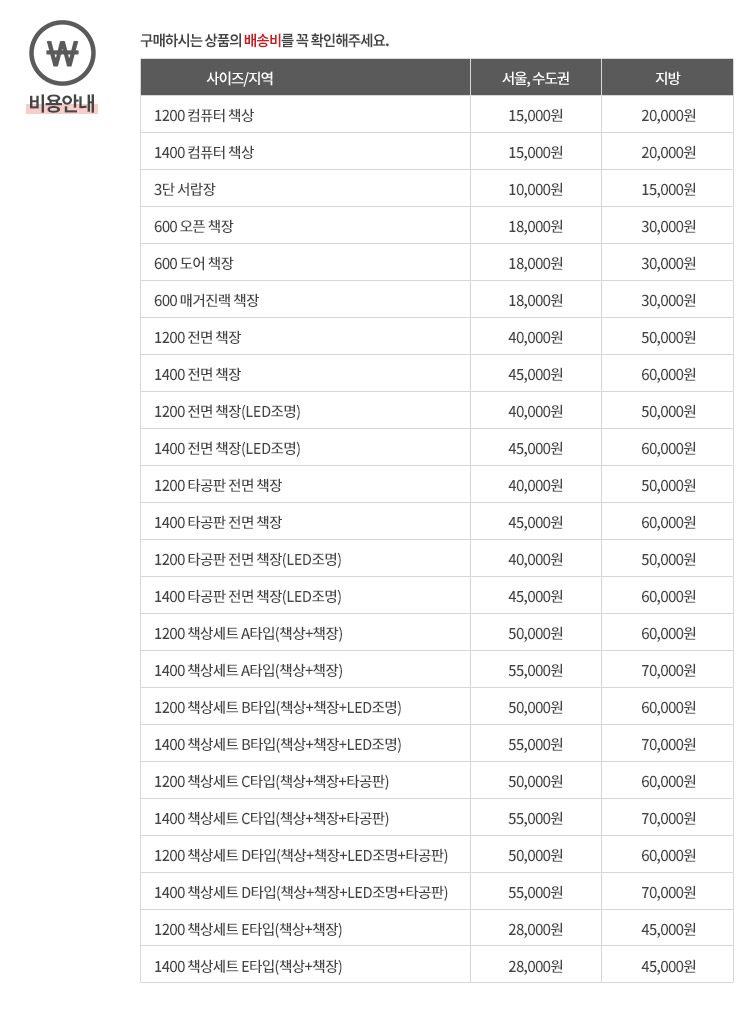
Task: Click the 1400 전면 책장 row label
Action: point(197,374)
